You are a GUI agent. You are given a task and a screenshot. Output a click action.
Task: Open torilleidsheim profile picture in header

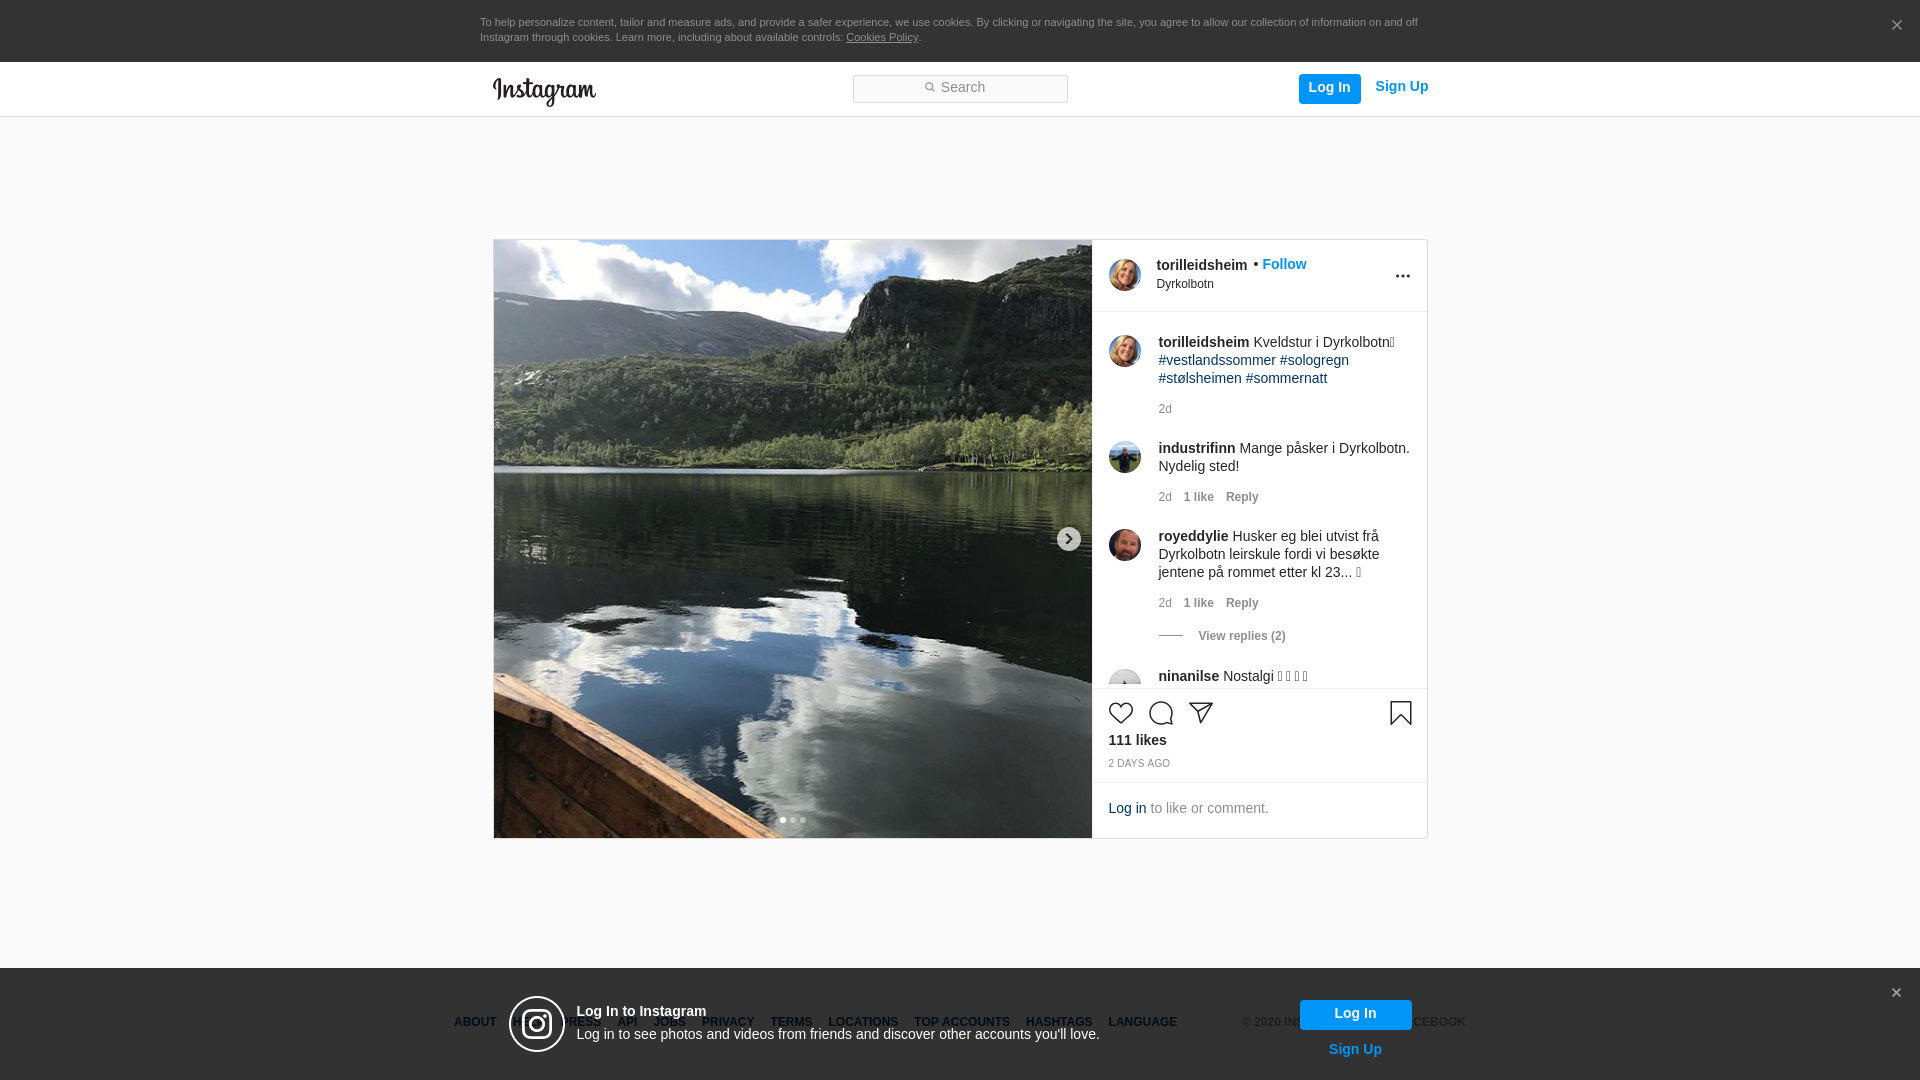click(x=1124, y=275)
